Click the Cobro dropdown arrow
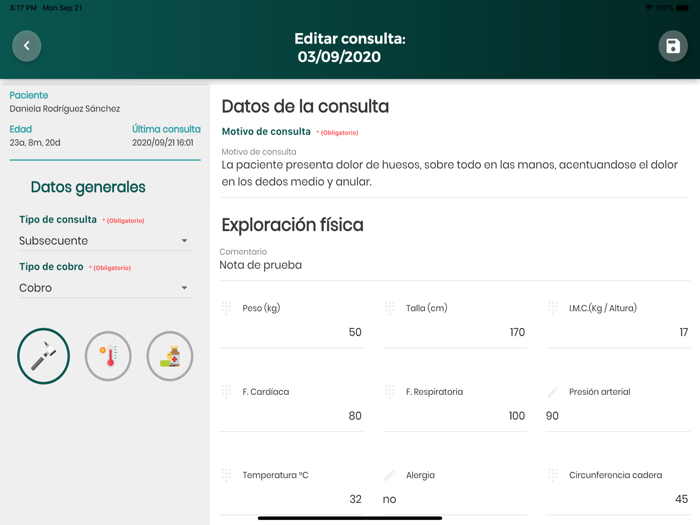The image size is (700, 525). pyautogui.click(x=184, y=288)
